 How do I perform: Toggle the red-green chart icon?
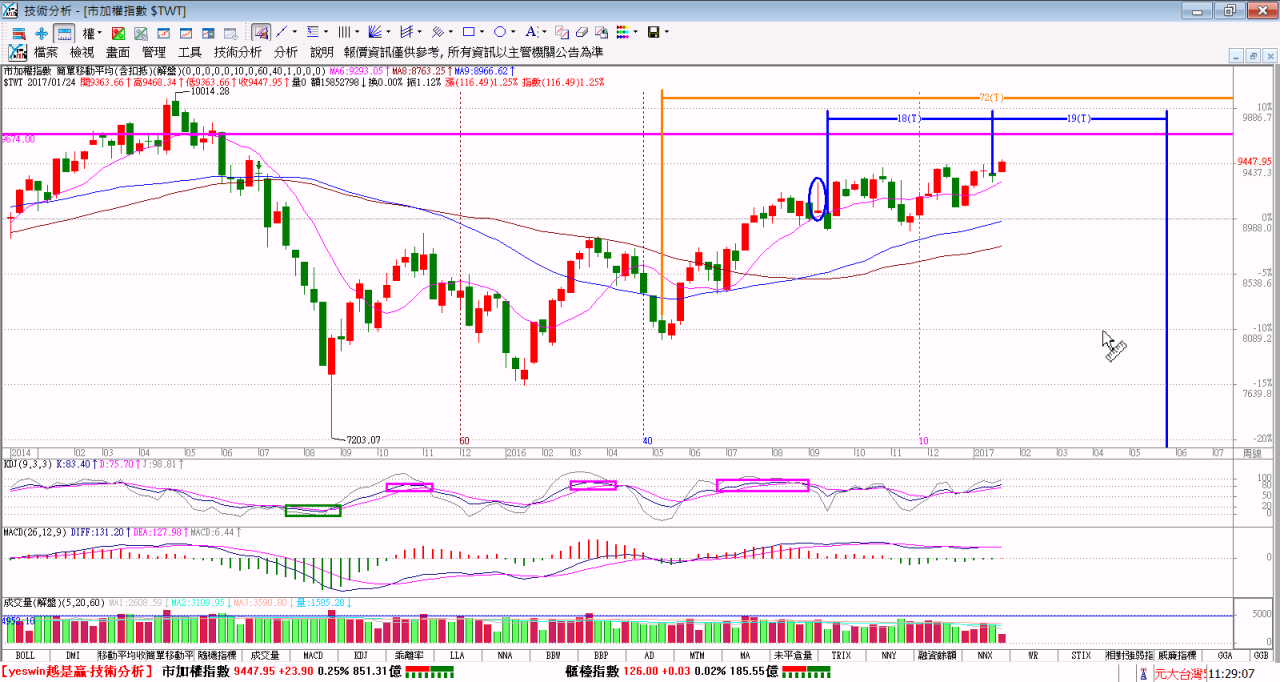coord(117,33)
